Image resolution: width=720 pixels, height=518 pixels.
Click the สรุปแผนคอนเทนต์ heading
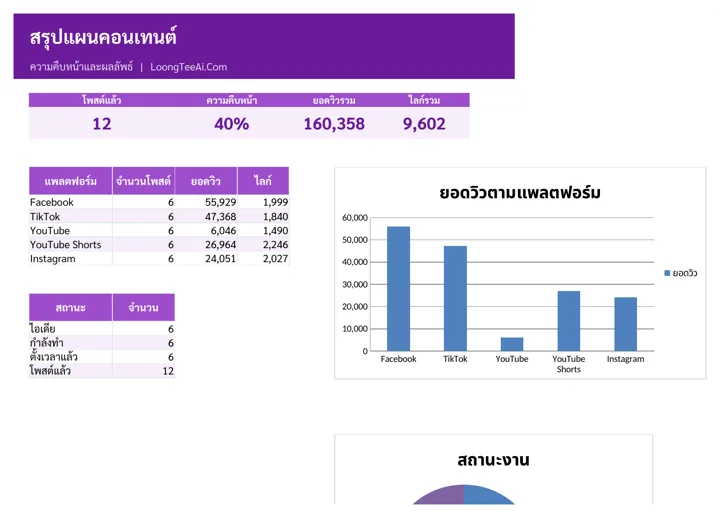coord(103,37)
